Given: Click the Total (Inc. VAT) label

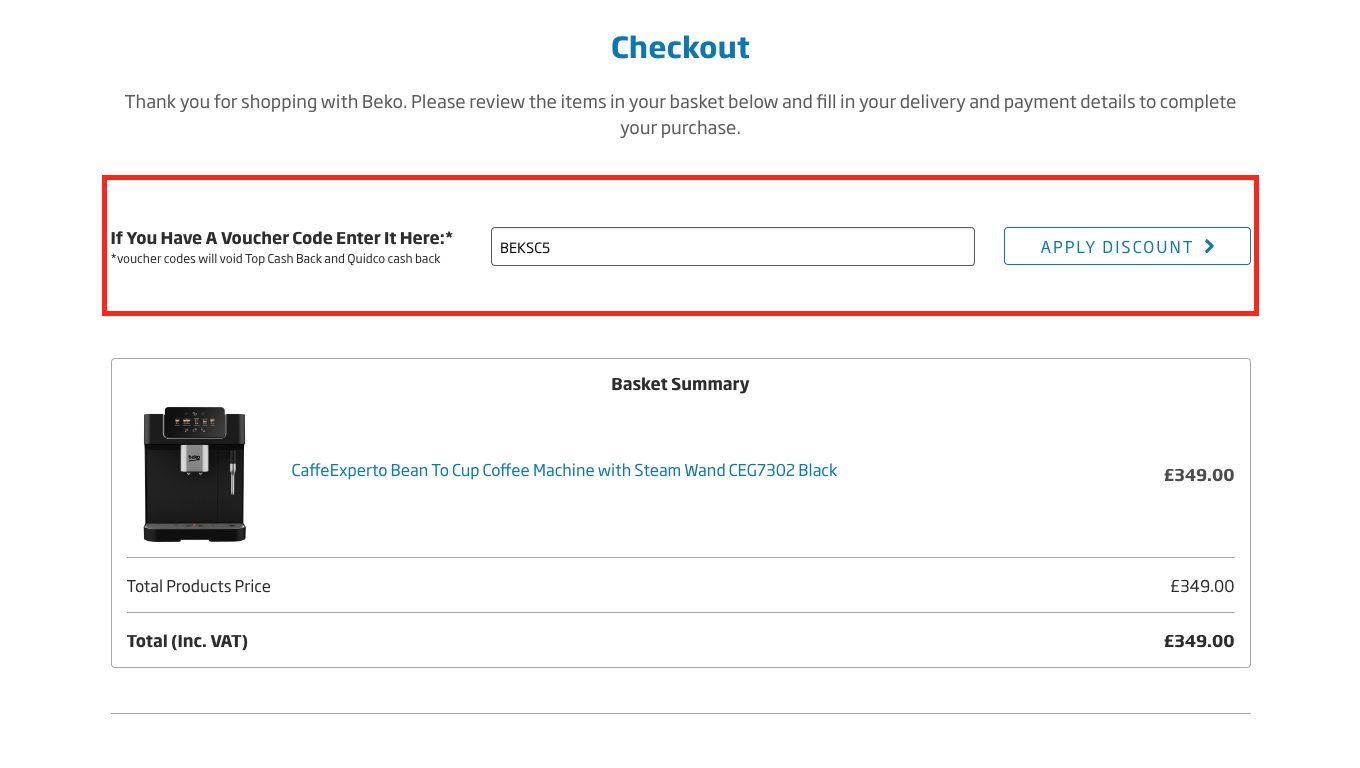Looking at the screenshot, I should coord(187,641).
